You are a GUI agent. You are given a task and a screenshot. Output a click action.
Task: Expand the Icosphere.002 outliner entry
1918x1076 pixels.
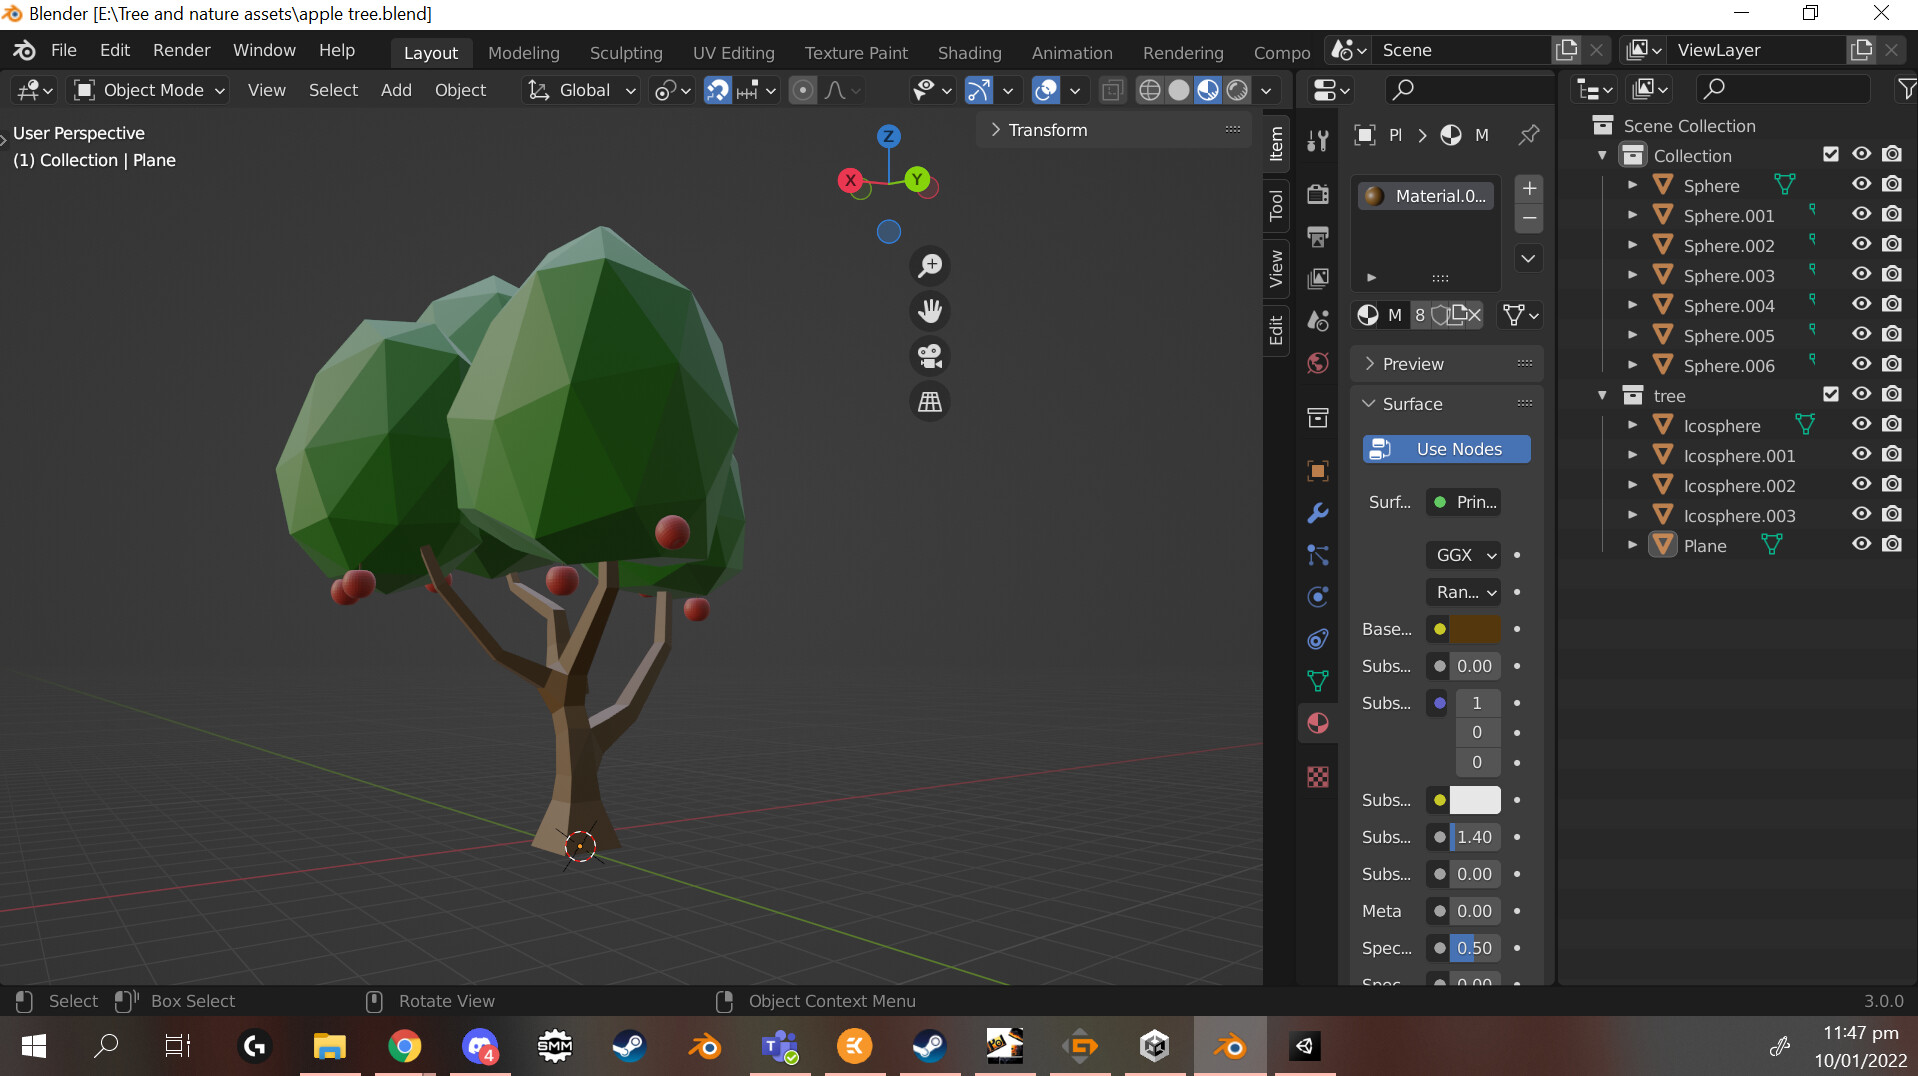(1633, 484)
